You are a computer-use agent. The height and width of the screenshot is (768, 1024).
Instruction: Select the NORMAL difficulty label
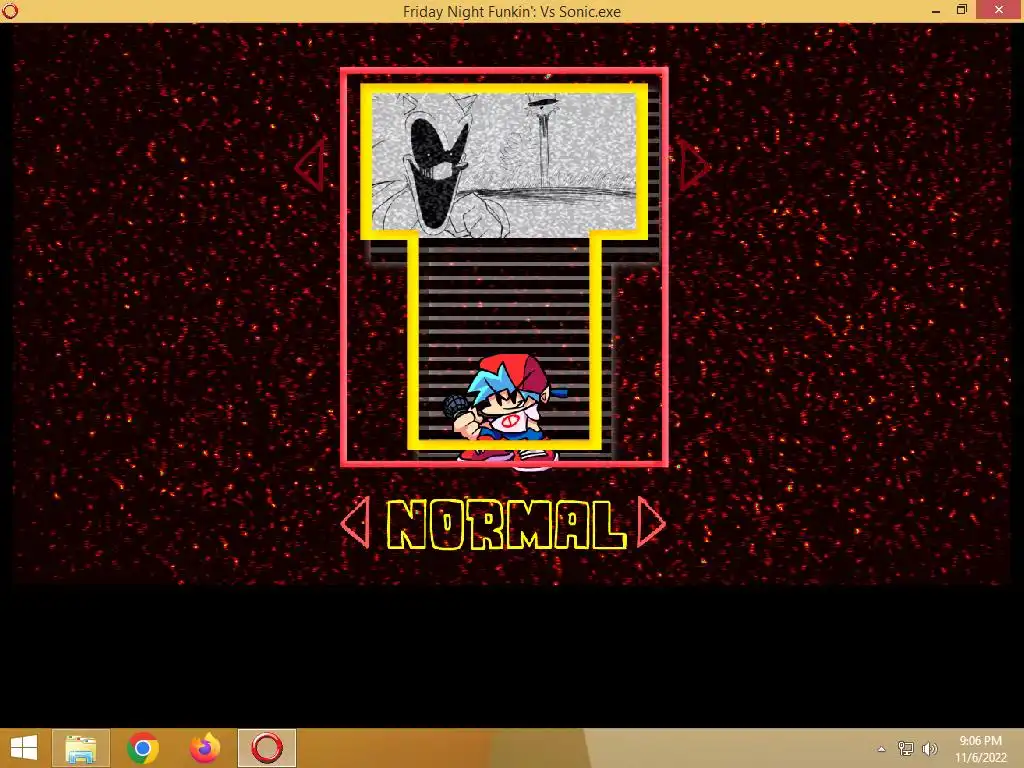point(506,524)
